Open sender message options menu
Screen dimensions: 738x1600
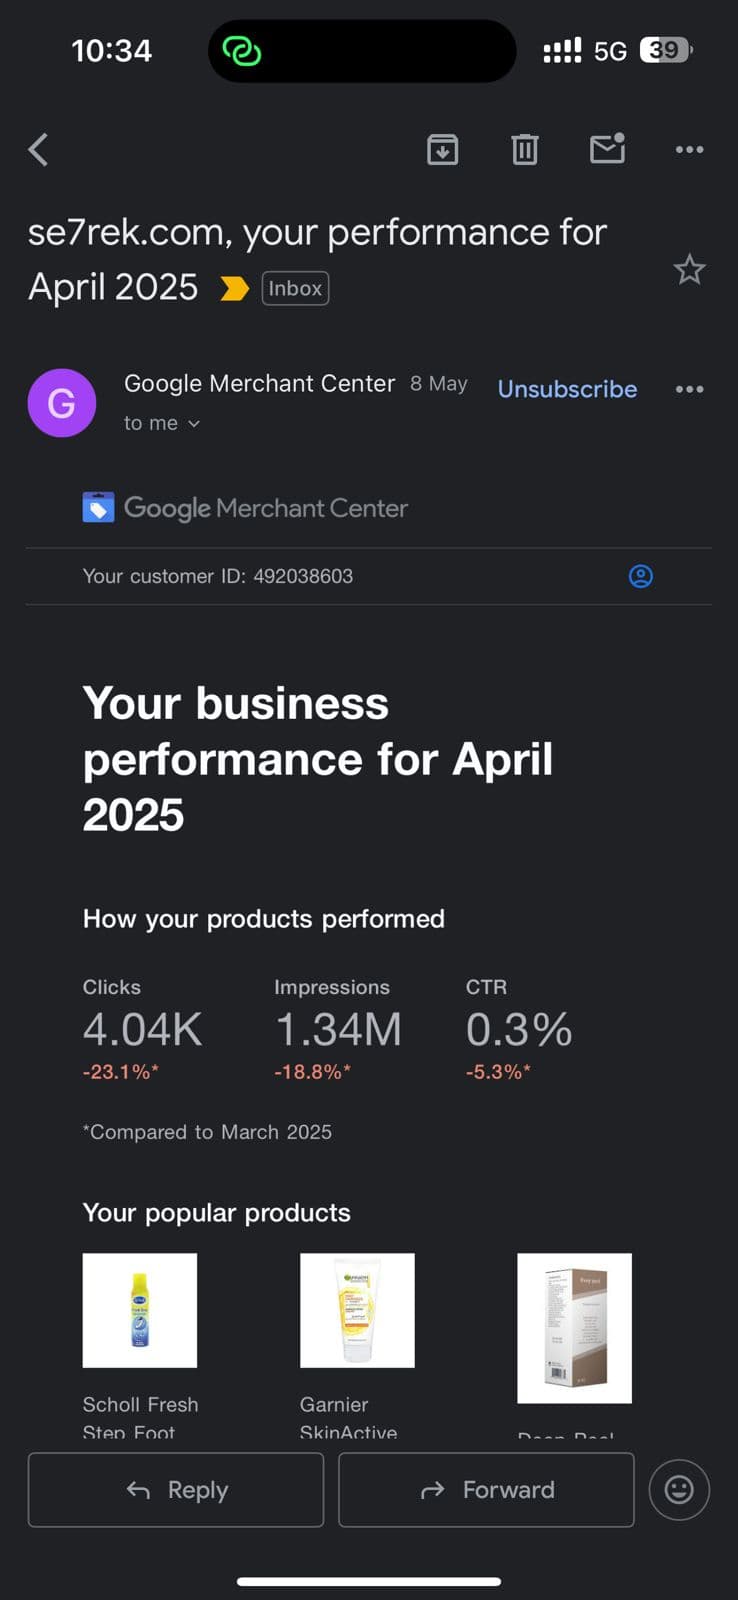click(689, 389)
